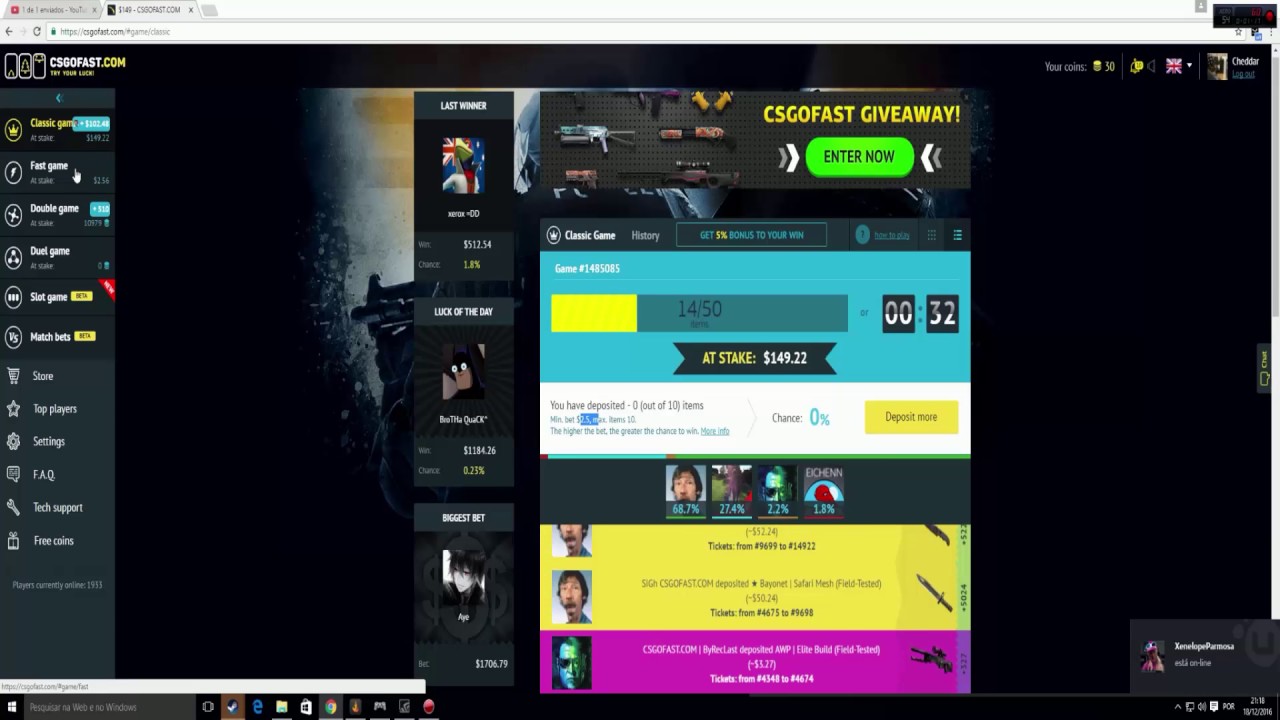Close the giveaway banner
1280x720 pixels.
tap(965, 97)
